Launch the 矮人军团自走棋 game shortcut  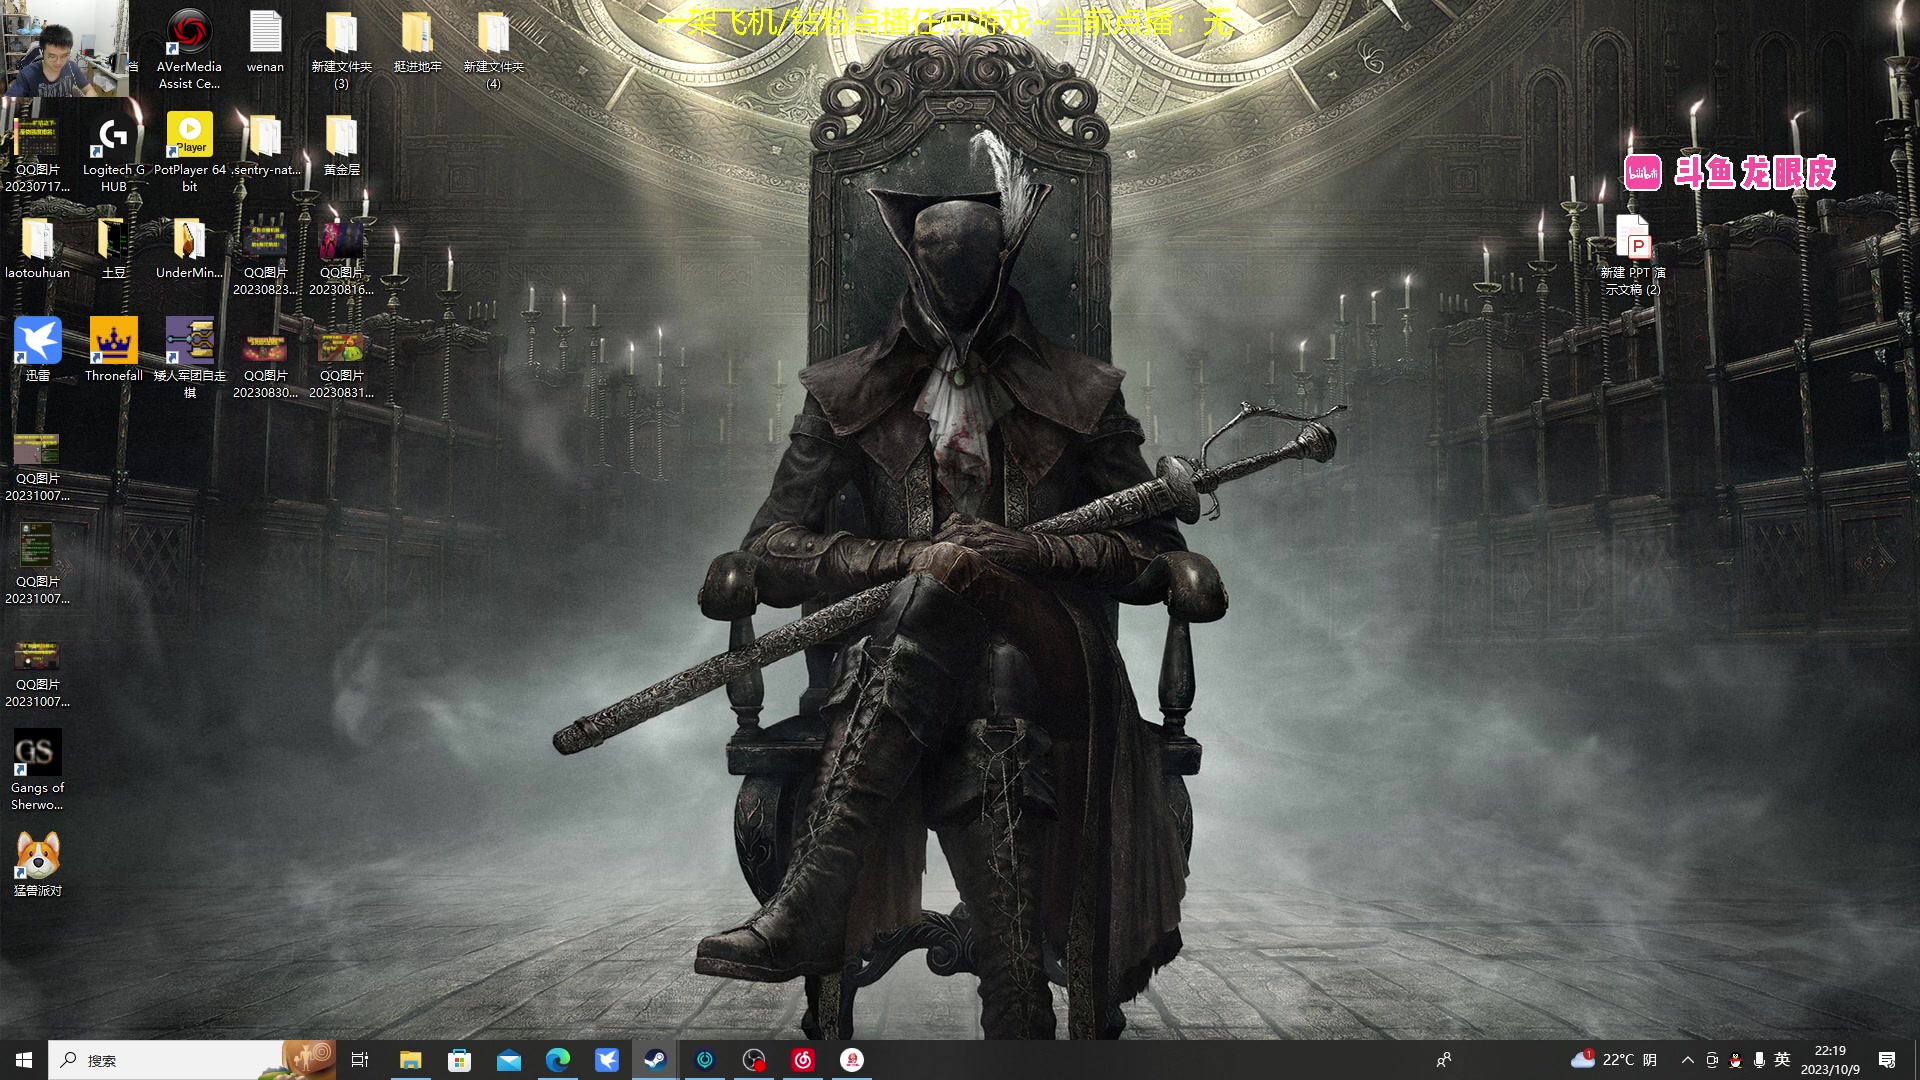(x=189, y=358)
